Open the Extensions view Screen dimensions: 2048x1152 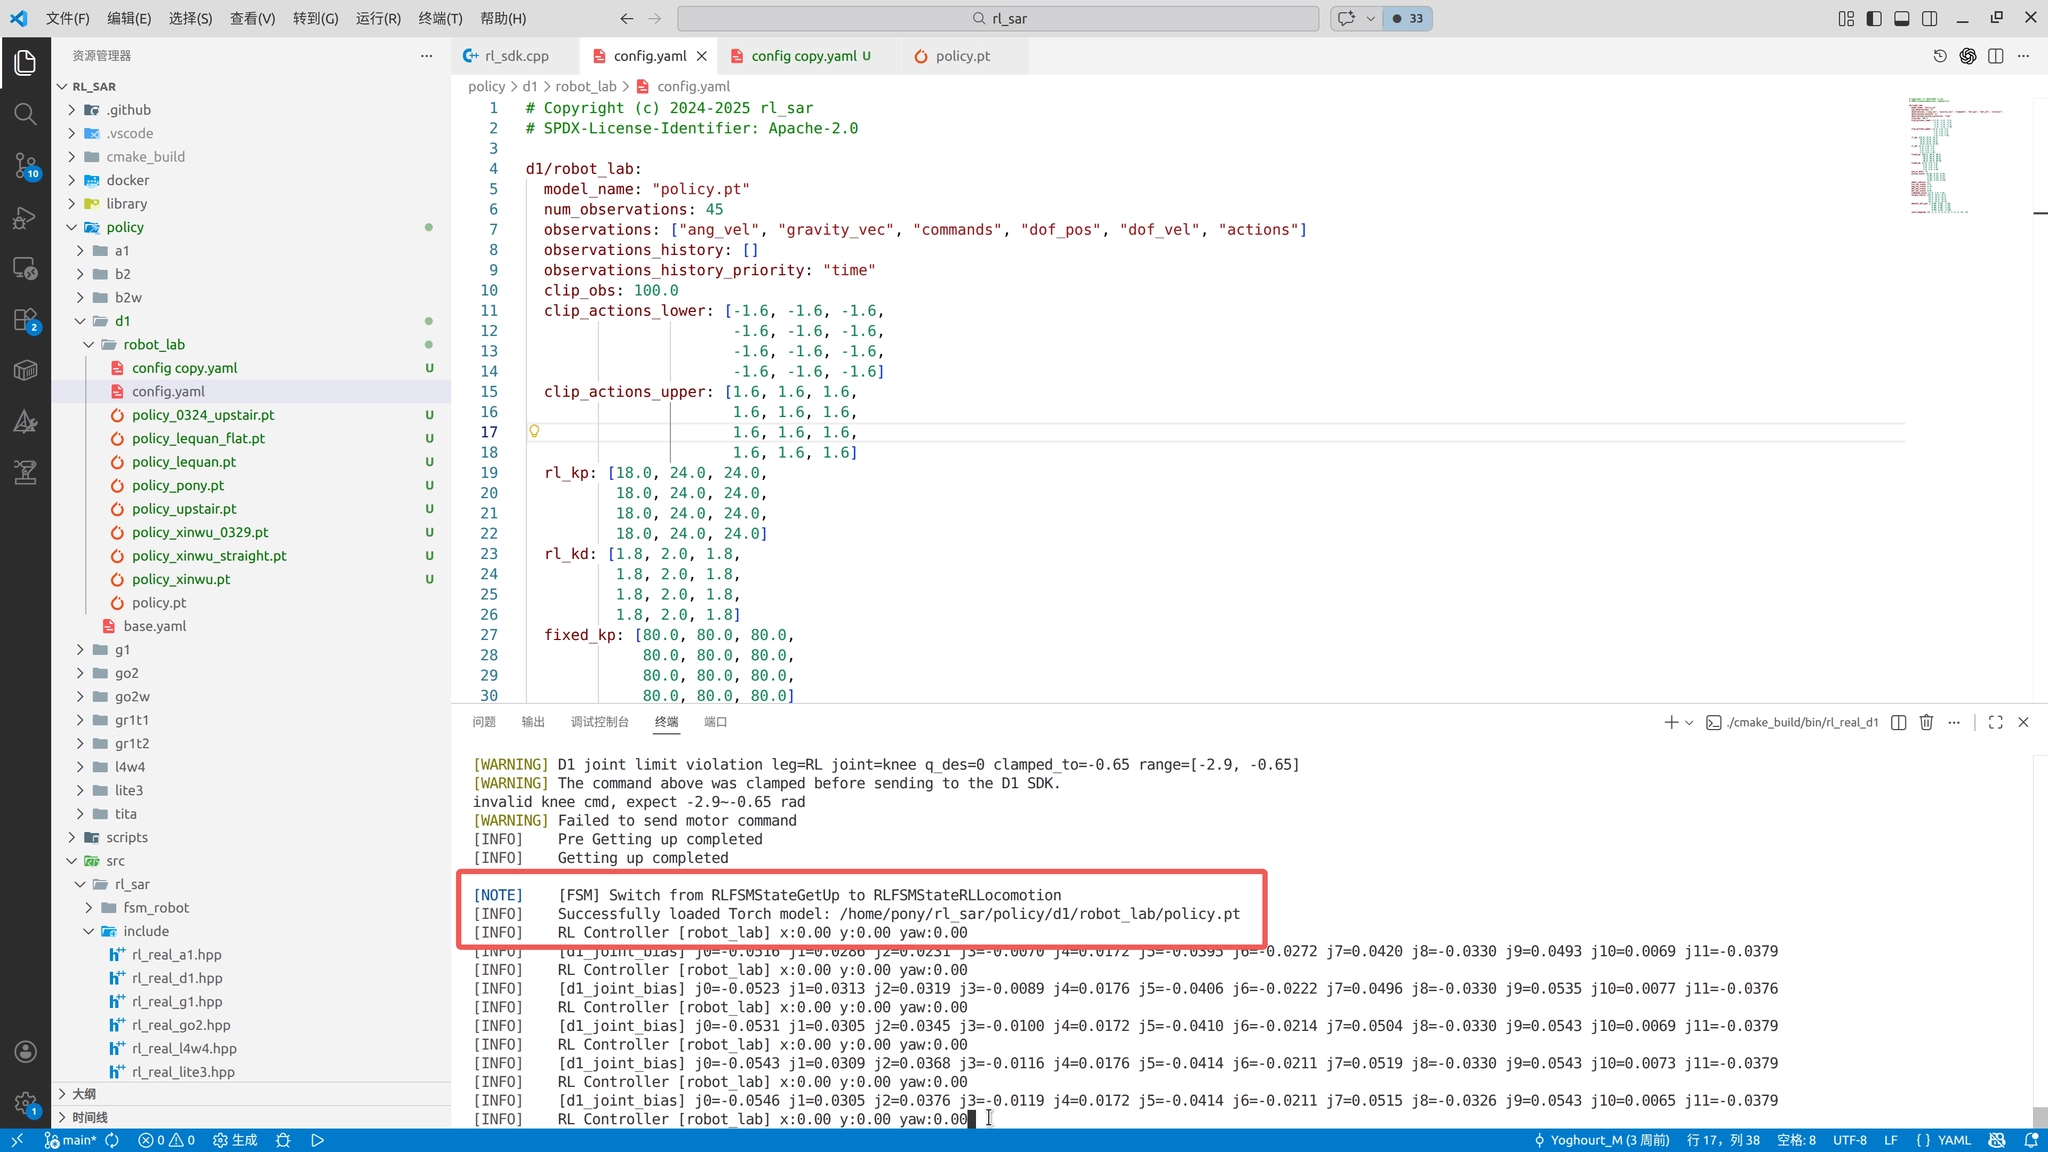tap(25, 321)
